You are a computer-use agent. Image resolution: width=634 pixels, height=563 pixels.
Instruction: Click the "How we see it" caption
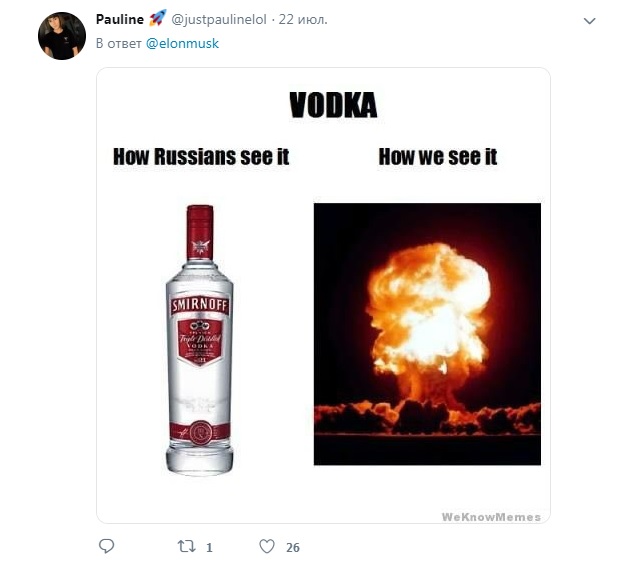pyautogui.click(x=438, y=157)
